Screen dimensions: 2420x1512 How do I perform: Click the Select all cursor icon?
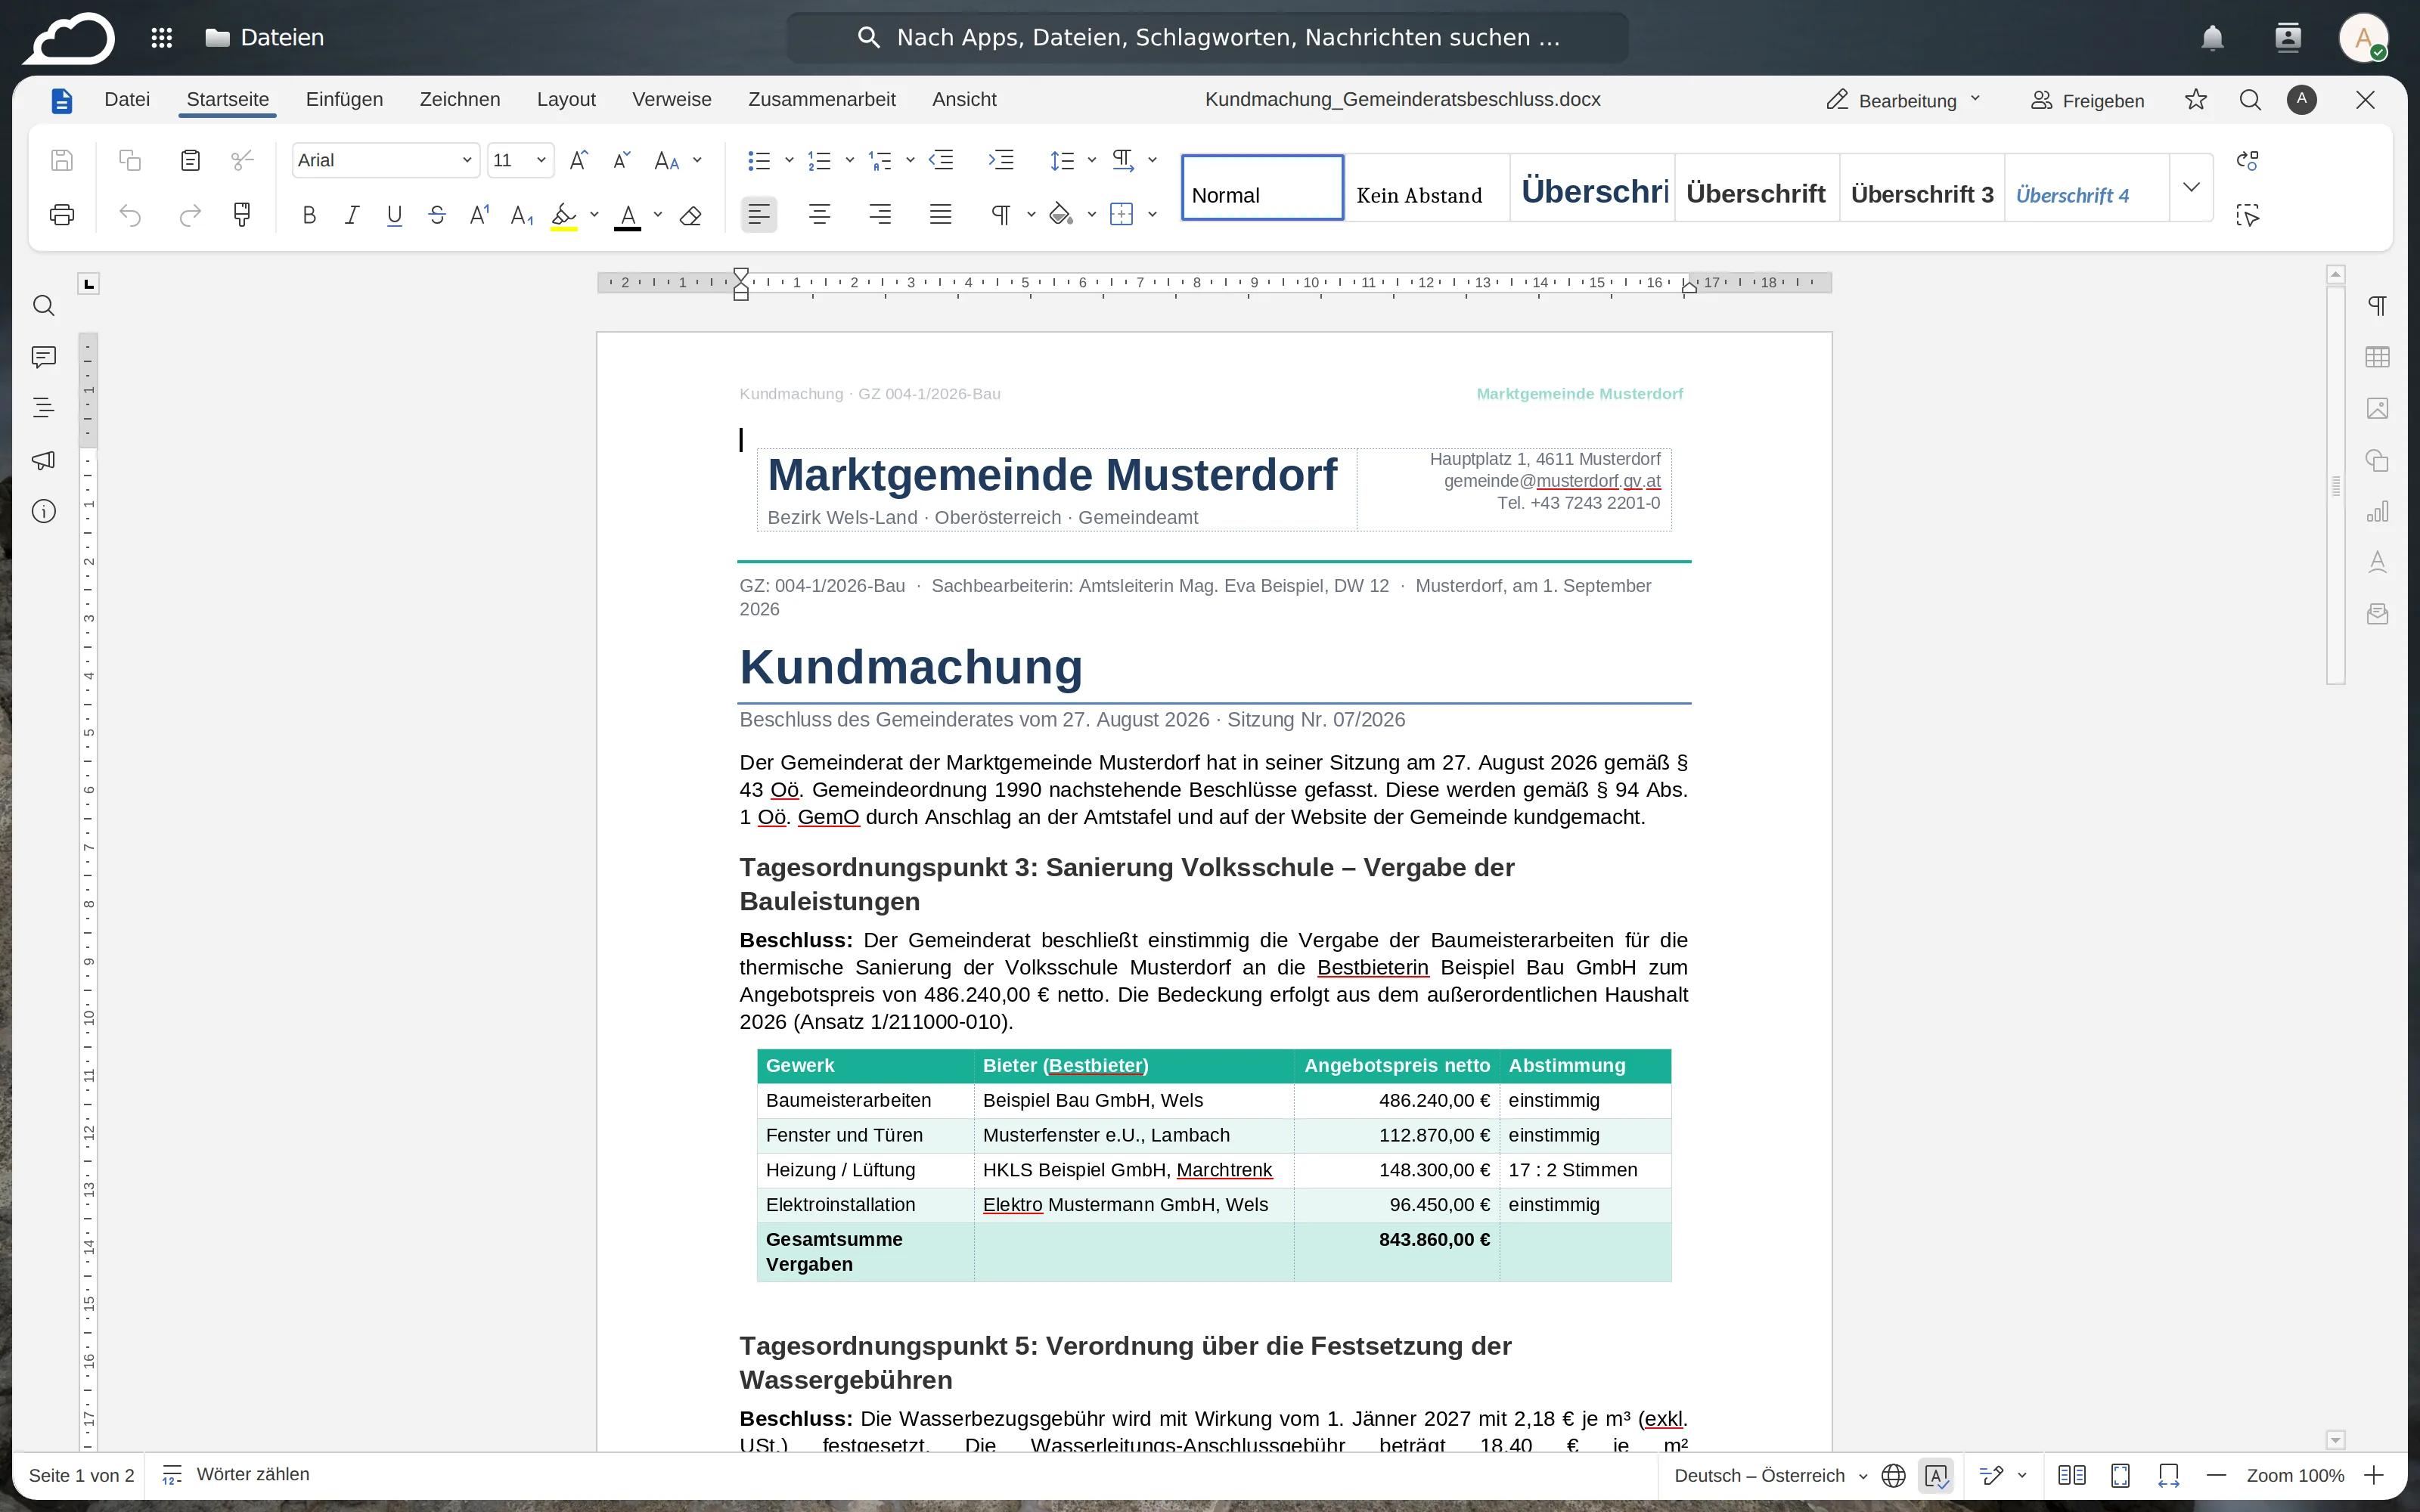click(2247, 215)
